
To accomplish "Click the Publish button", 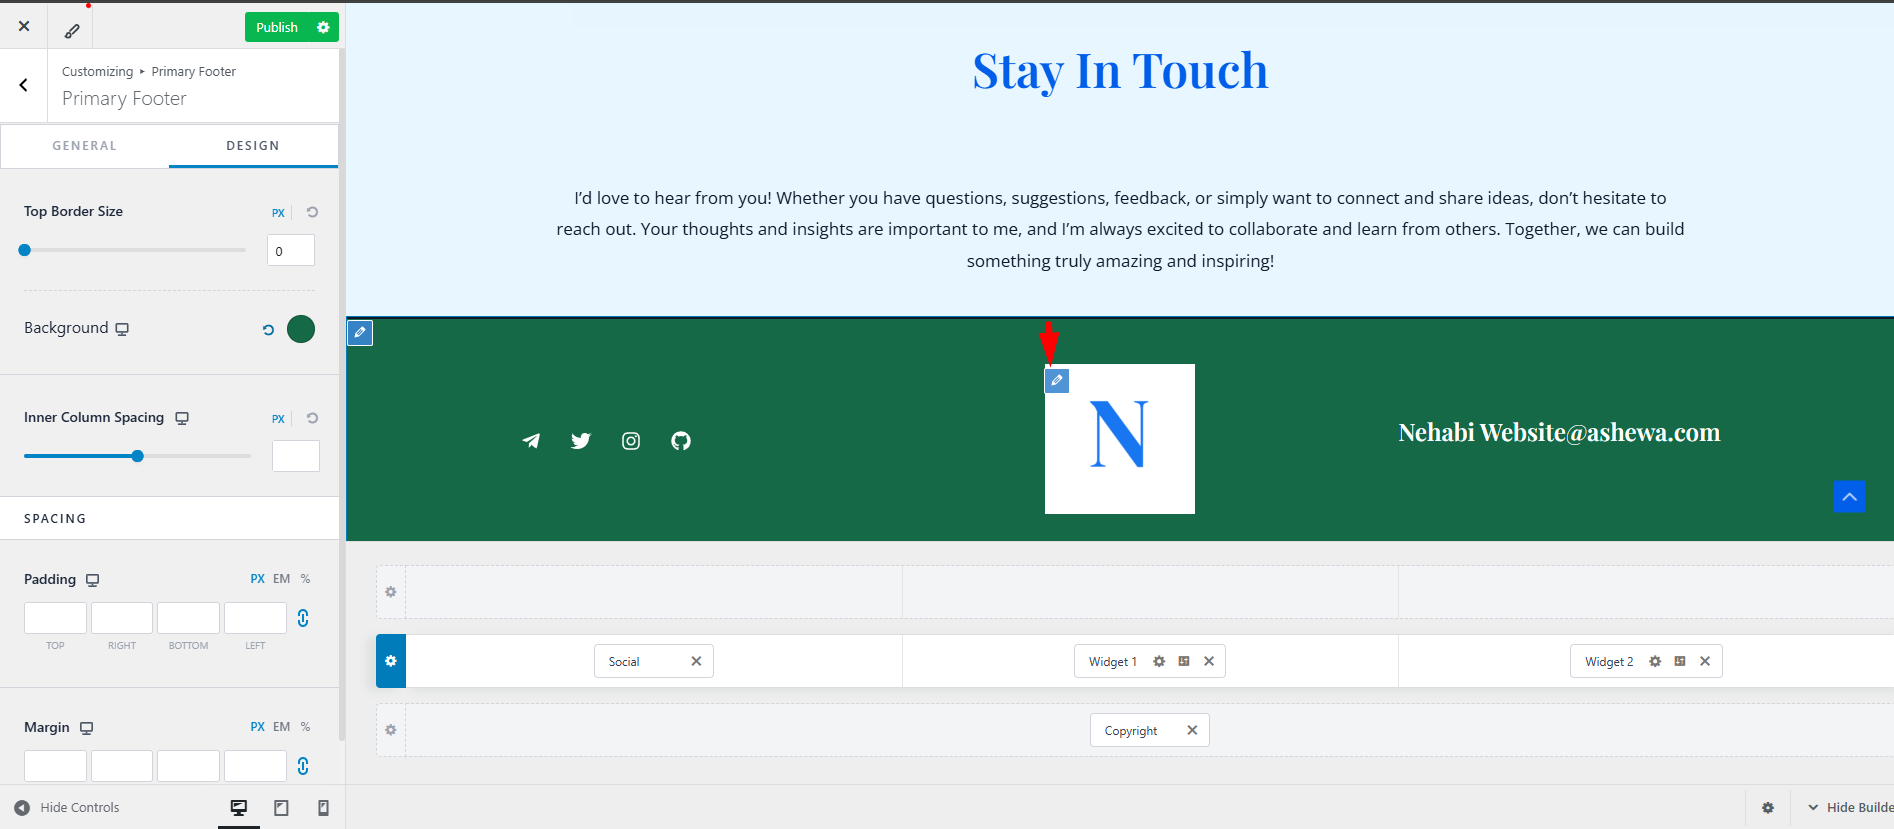I will (277, 27).
